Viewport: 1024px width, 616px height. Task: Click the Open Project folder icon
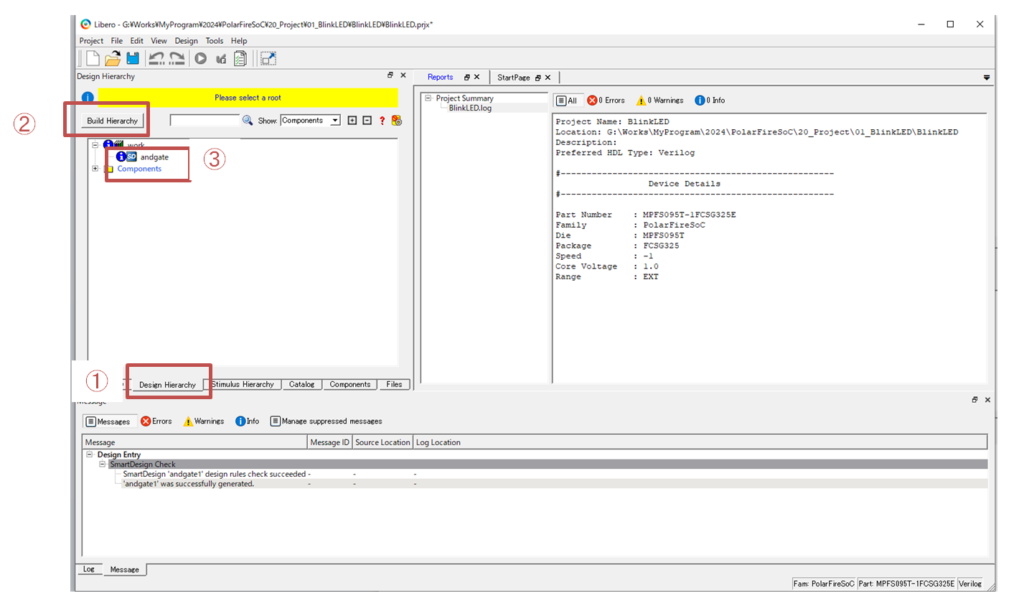pyautogui.click(x=113, y=59)
